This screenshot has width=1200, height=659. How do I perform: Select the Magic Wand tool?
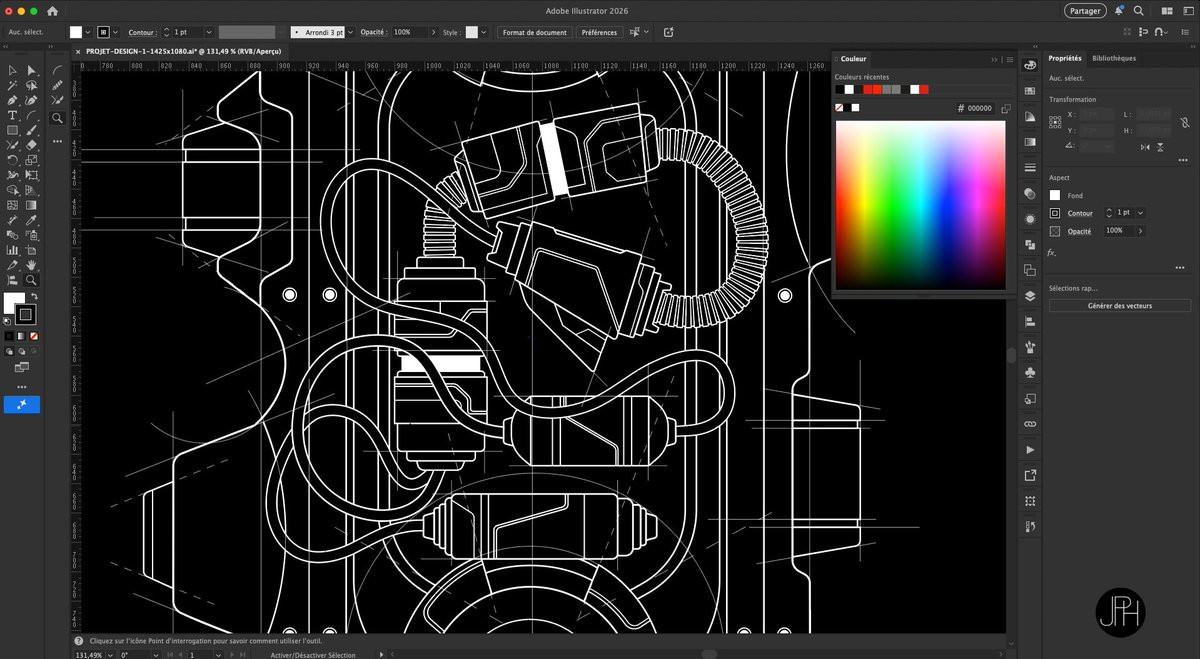coord(12,86)
